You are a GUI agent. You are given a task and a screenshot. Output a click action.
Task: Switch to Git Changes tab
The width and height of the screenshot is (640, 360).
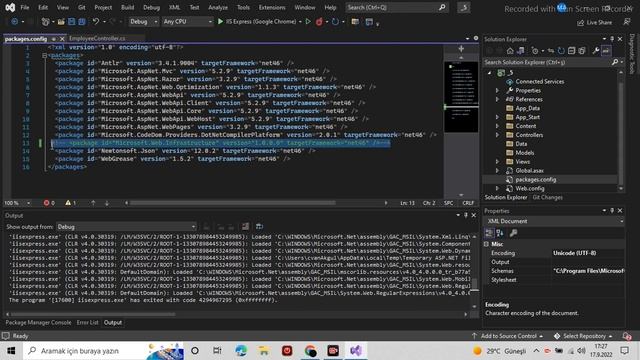[547, 198]
